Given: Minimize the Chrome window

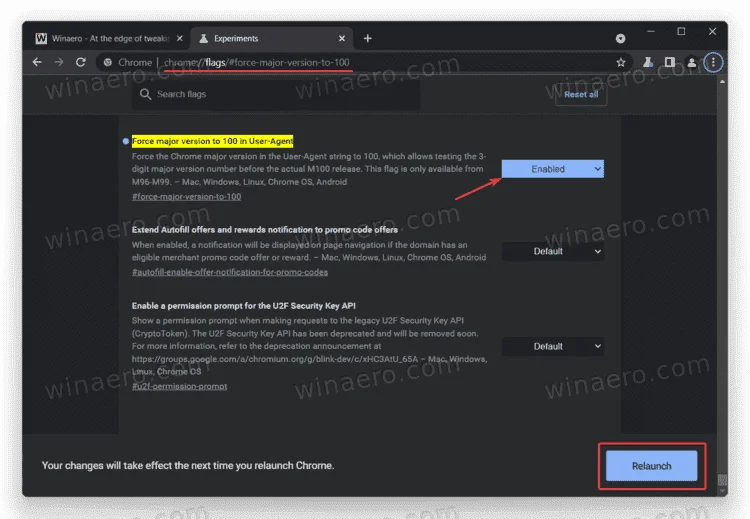Looking at the screenshot, I should click(x=651, y=32).
